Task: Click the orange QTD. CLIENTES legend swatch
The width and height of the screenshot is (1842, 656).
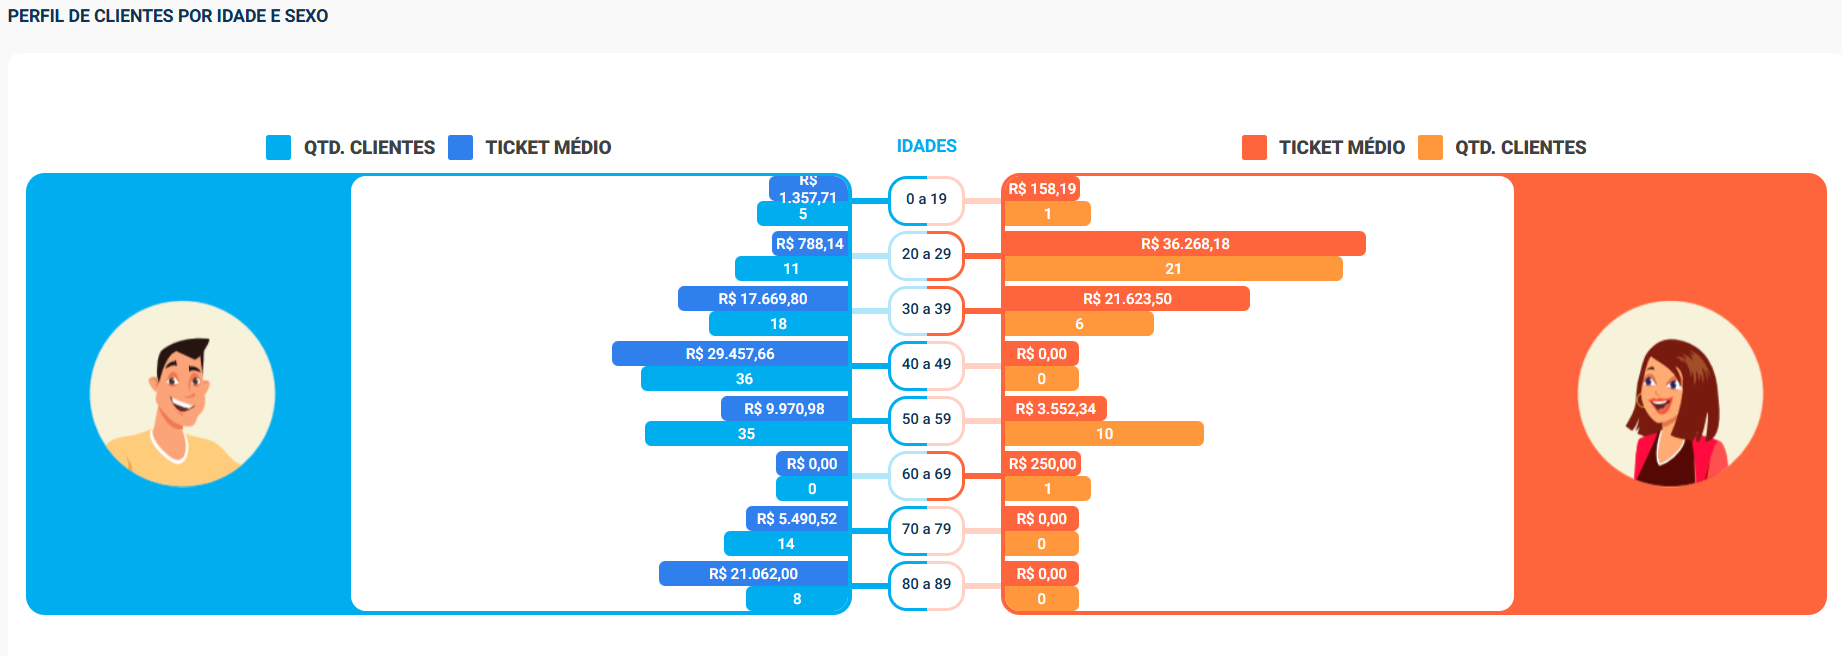Action: (x=1430, y=147)
